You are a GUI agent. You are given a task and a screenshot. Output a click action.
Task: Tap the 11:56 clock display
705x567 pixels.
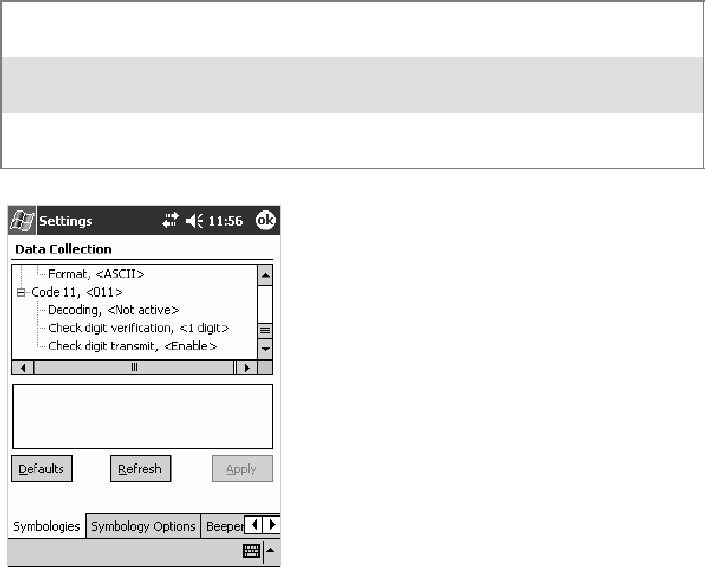(226, 221)
